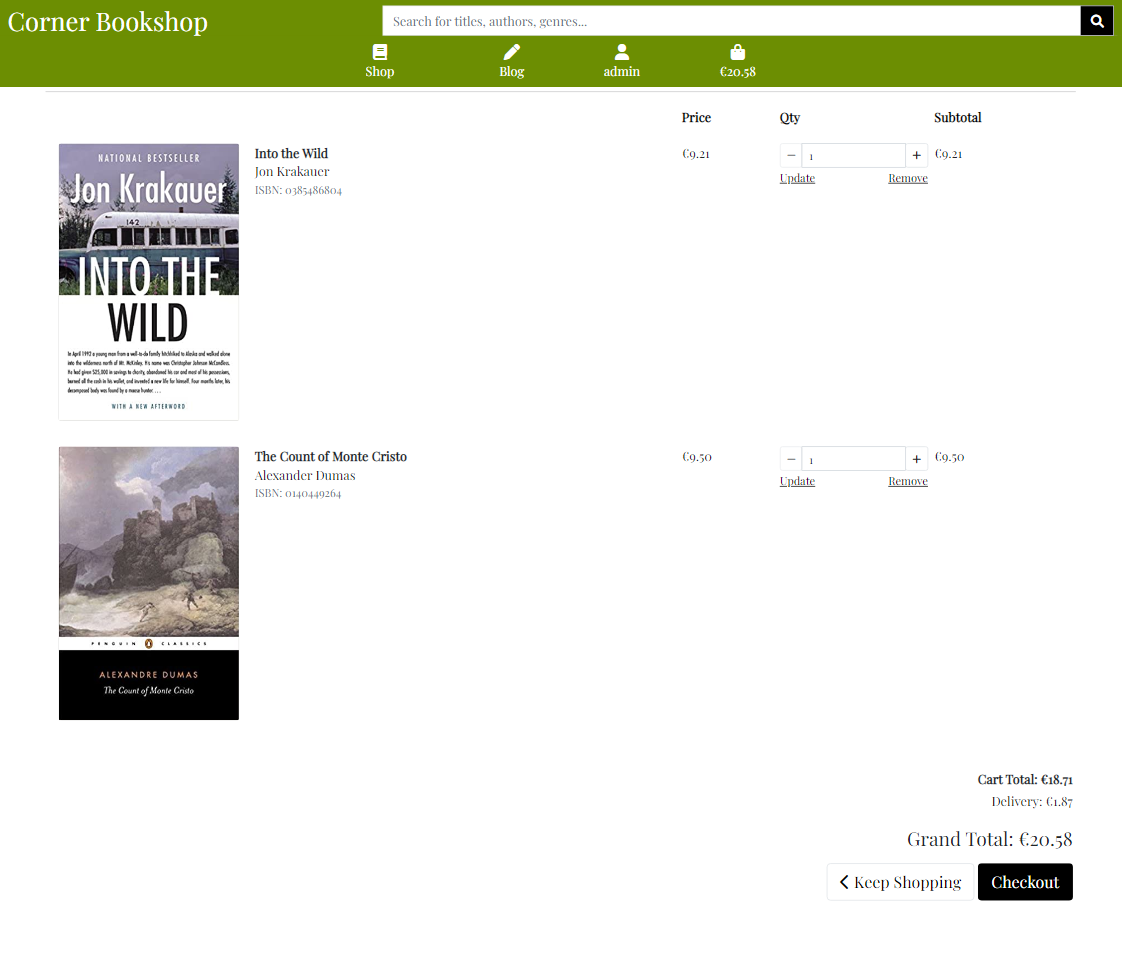
Task: Open the shopping bag cart icon
Action: [x=738, y=52]
